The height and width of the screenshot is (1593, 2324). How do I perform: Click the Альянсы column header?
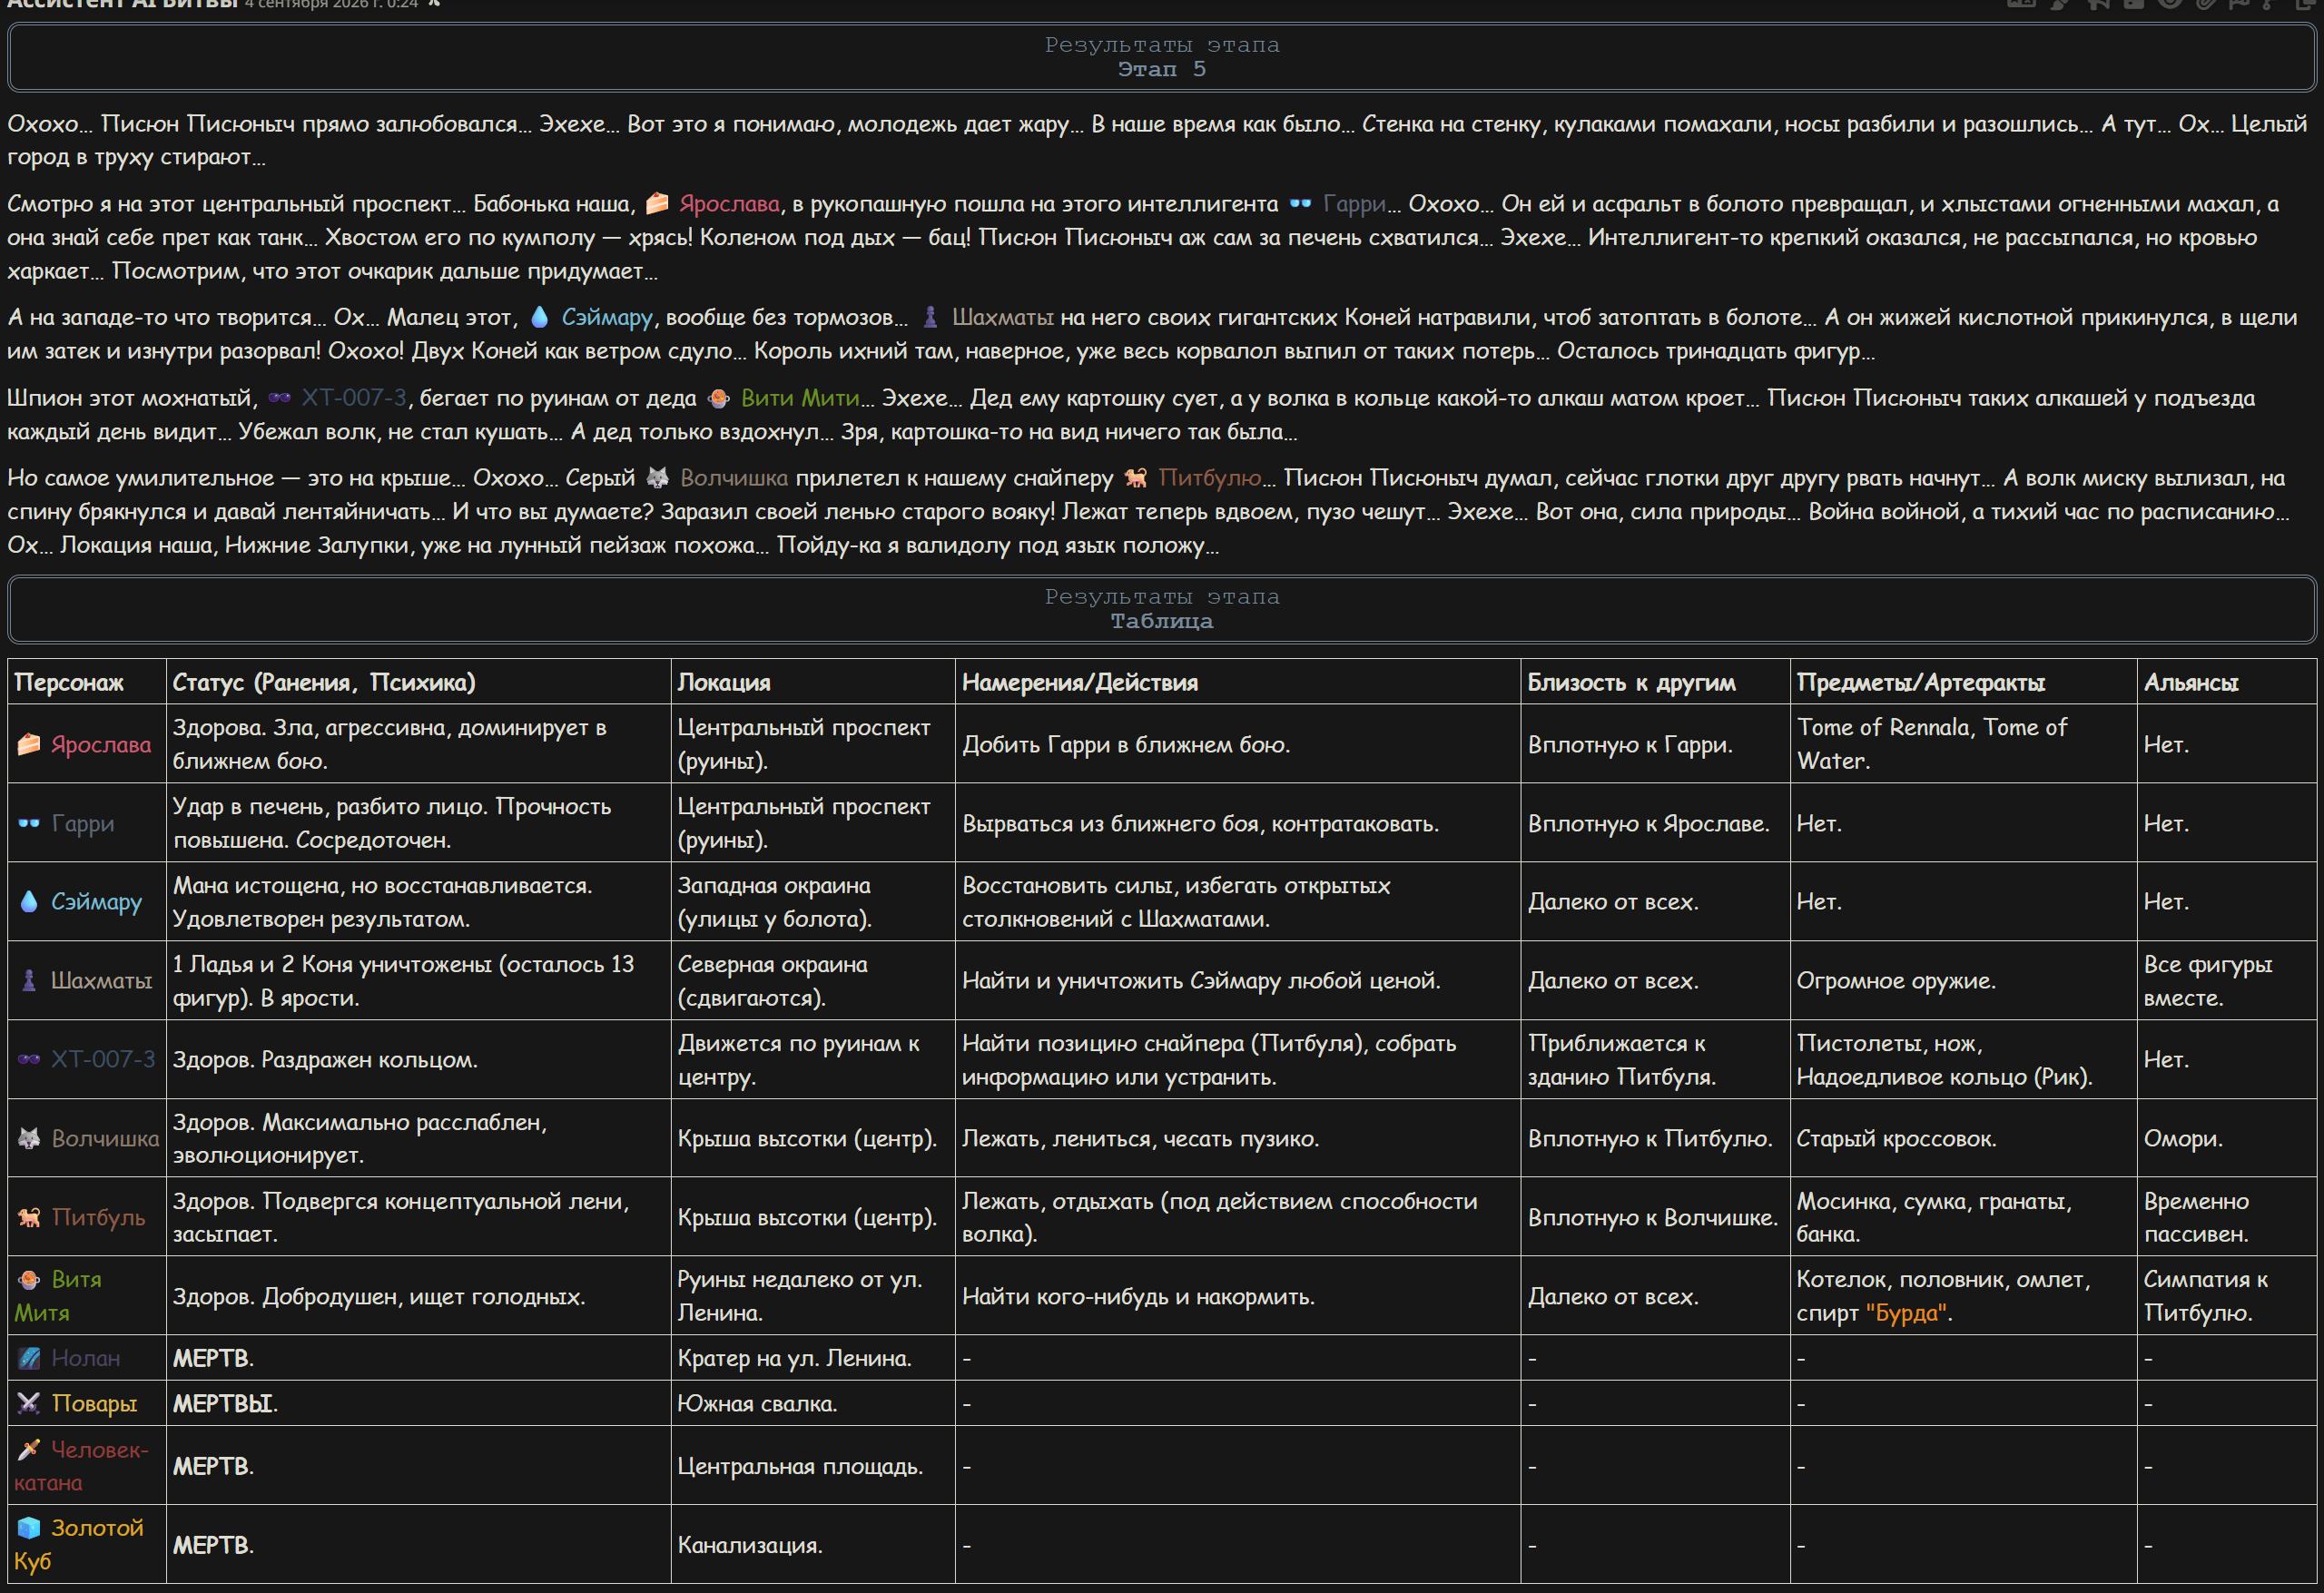[x=2190, y=682]
